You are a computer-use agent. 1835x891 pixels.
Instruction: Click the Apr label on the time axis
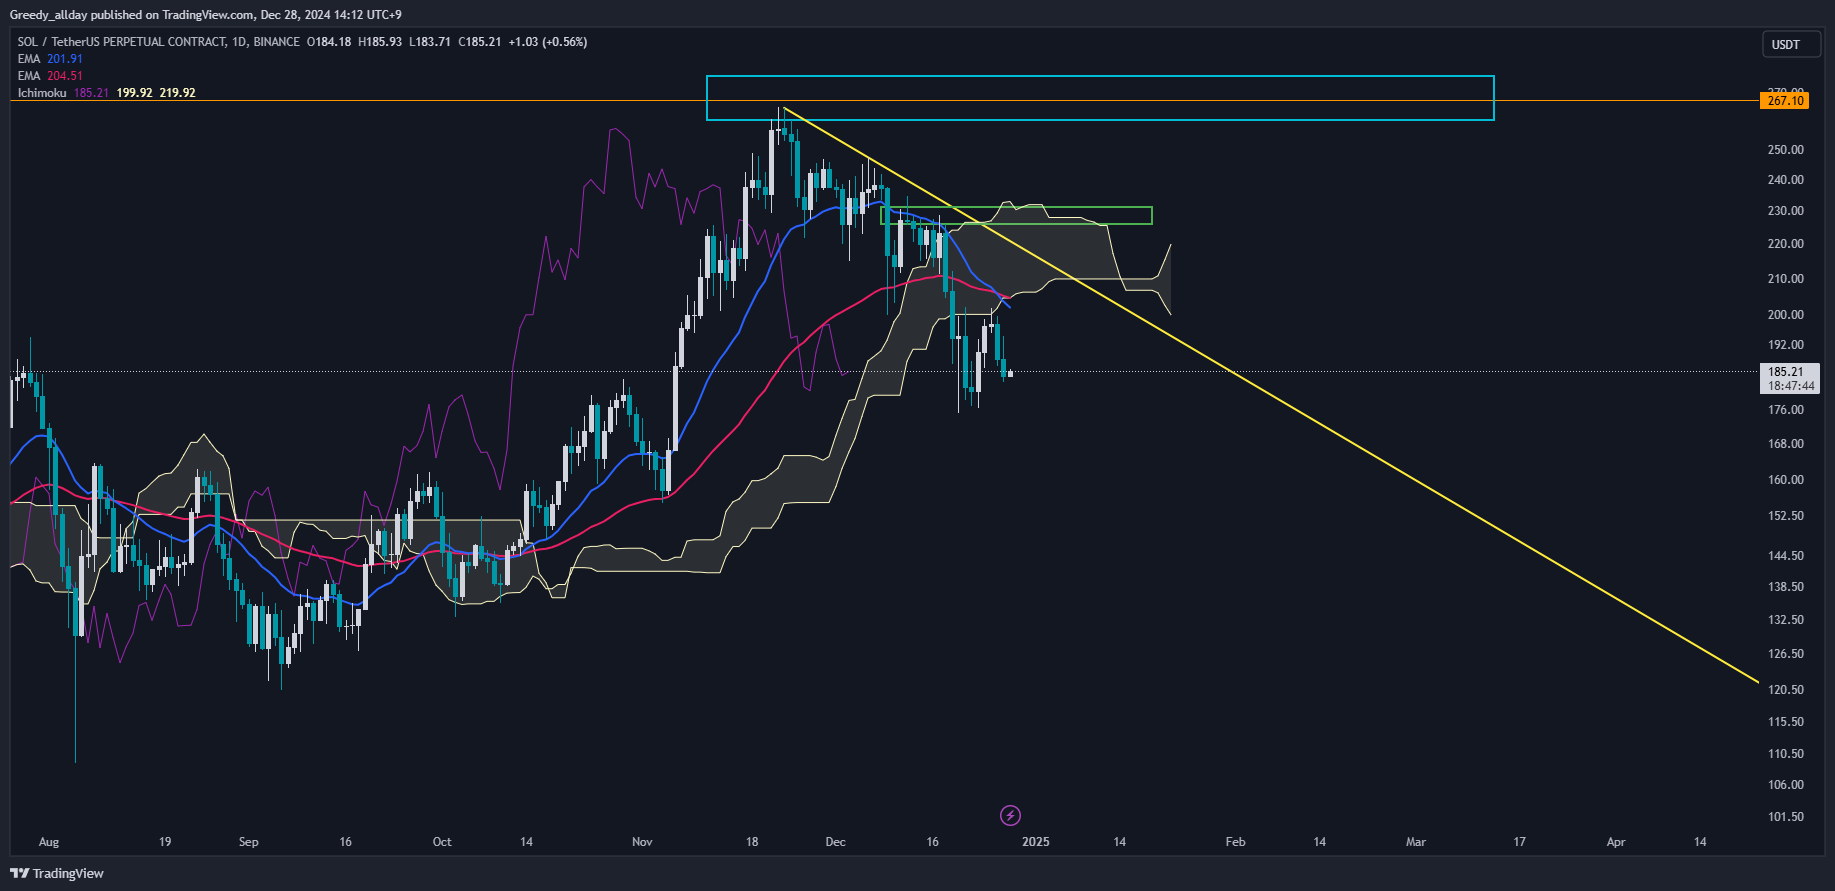(x=1616, y=842)
